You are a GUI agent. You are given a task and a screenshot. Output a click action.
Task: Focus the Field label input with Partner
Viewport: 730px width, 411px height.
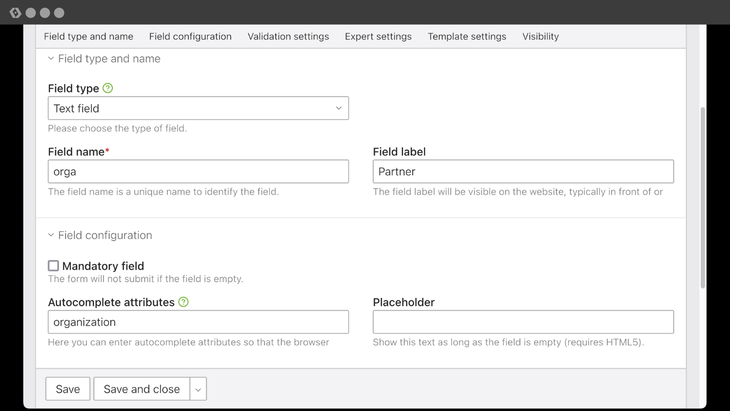[523, 172]
